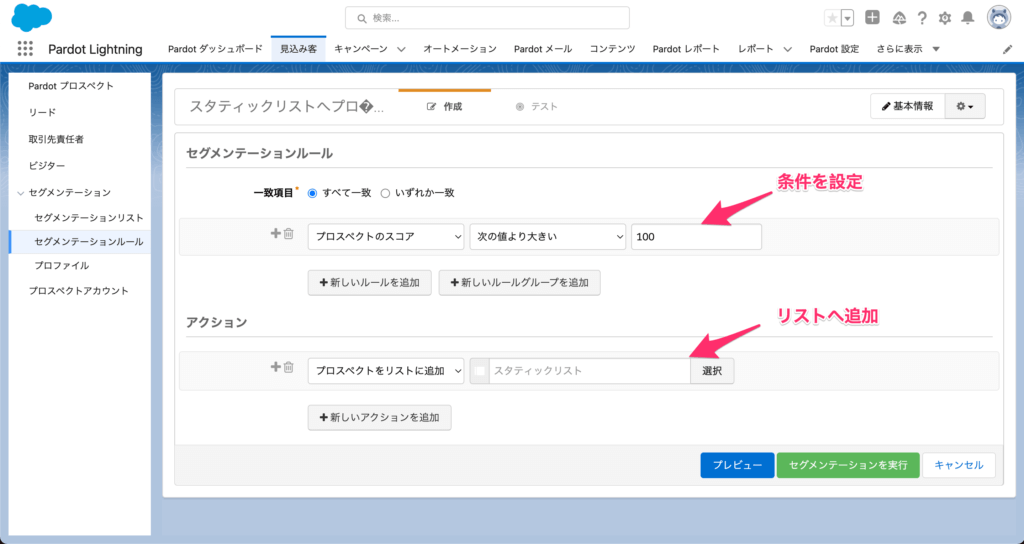The height and width of the screenshot is (544, 1024).
Task: Click 新しいルールを追加 button
Action: click(370, 283)
